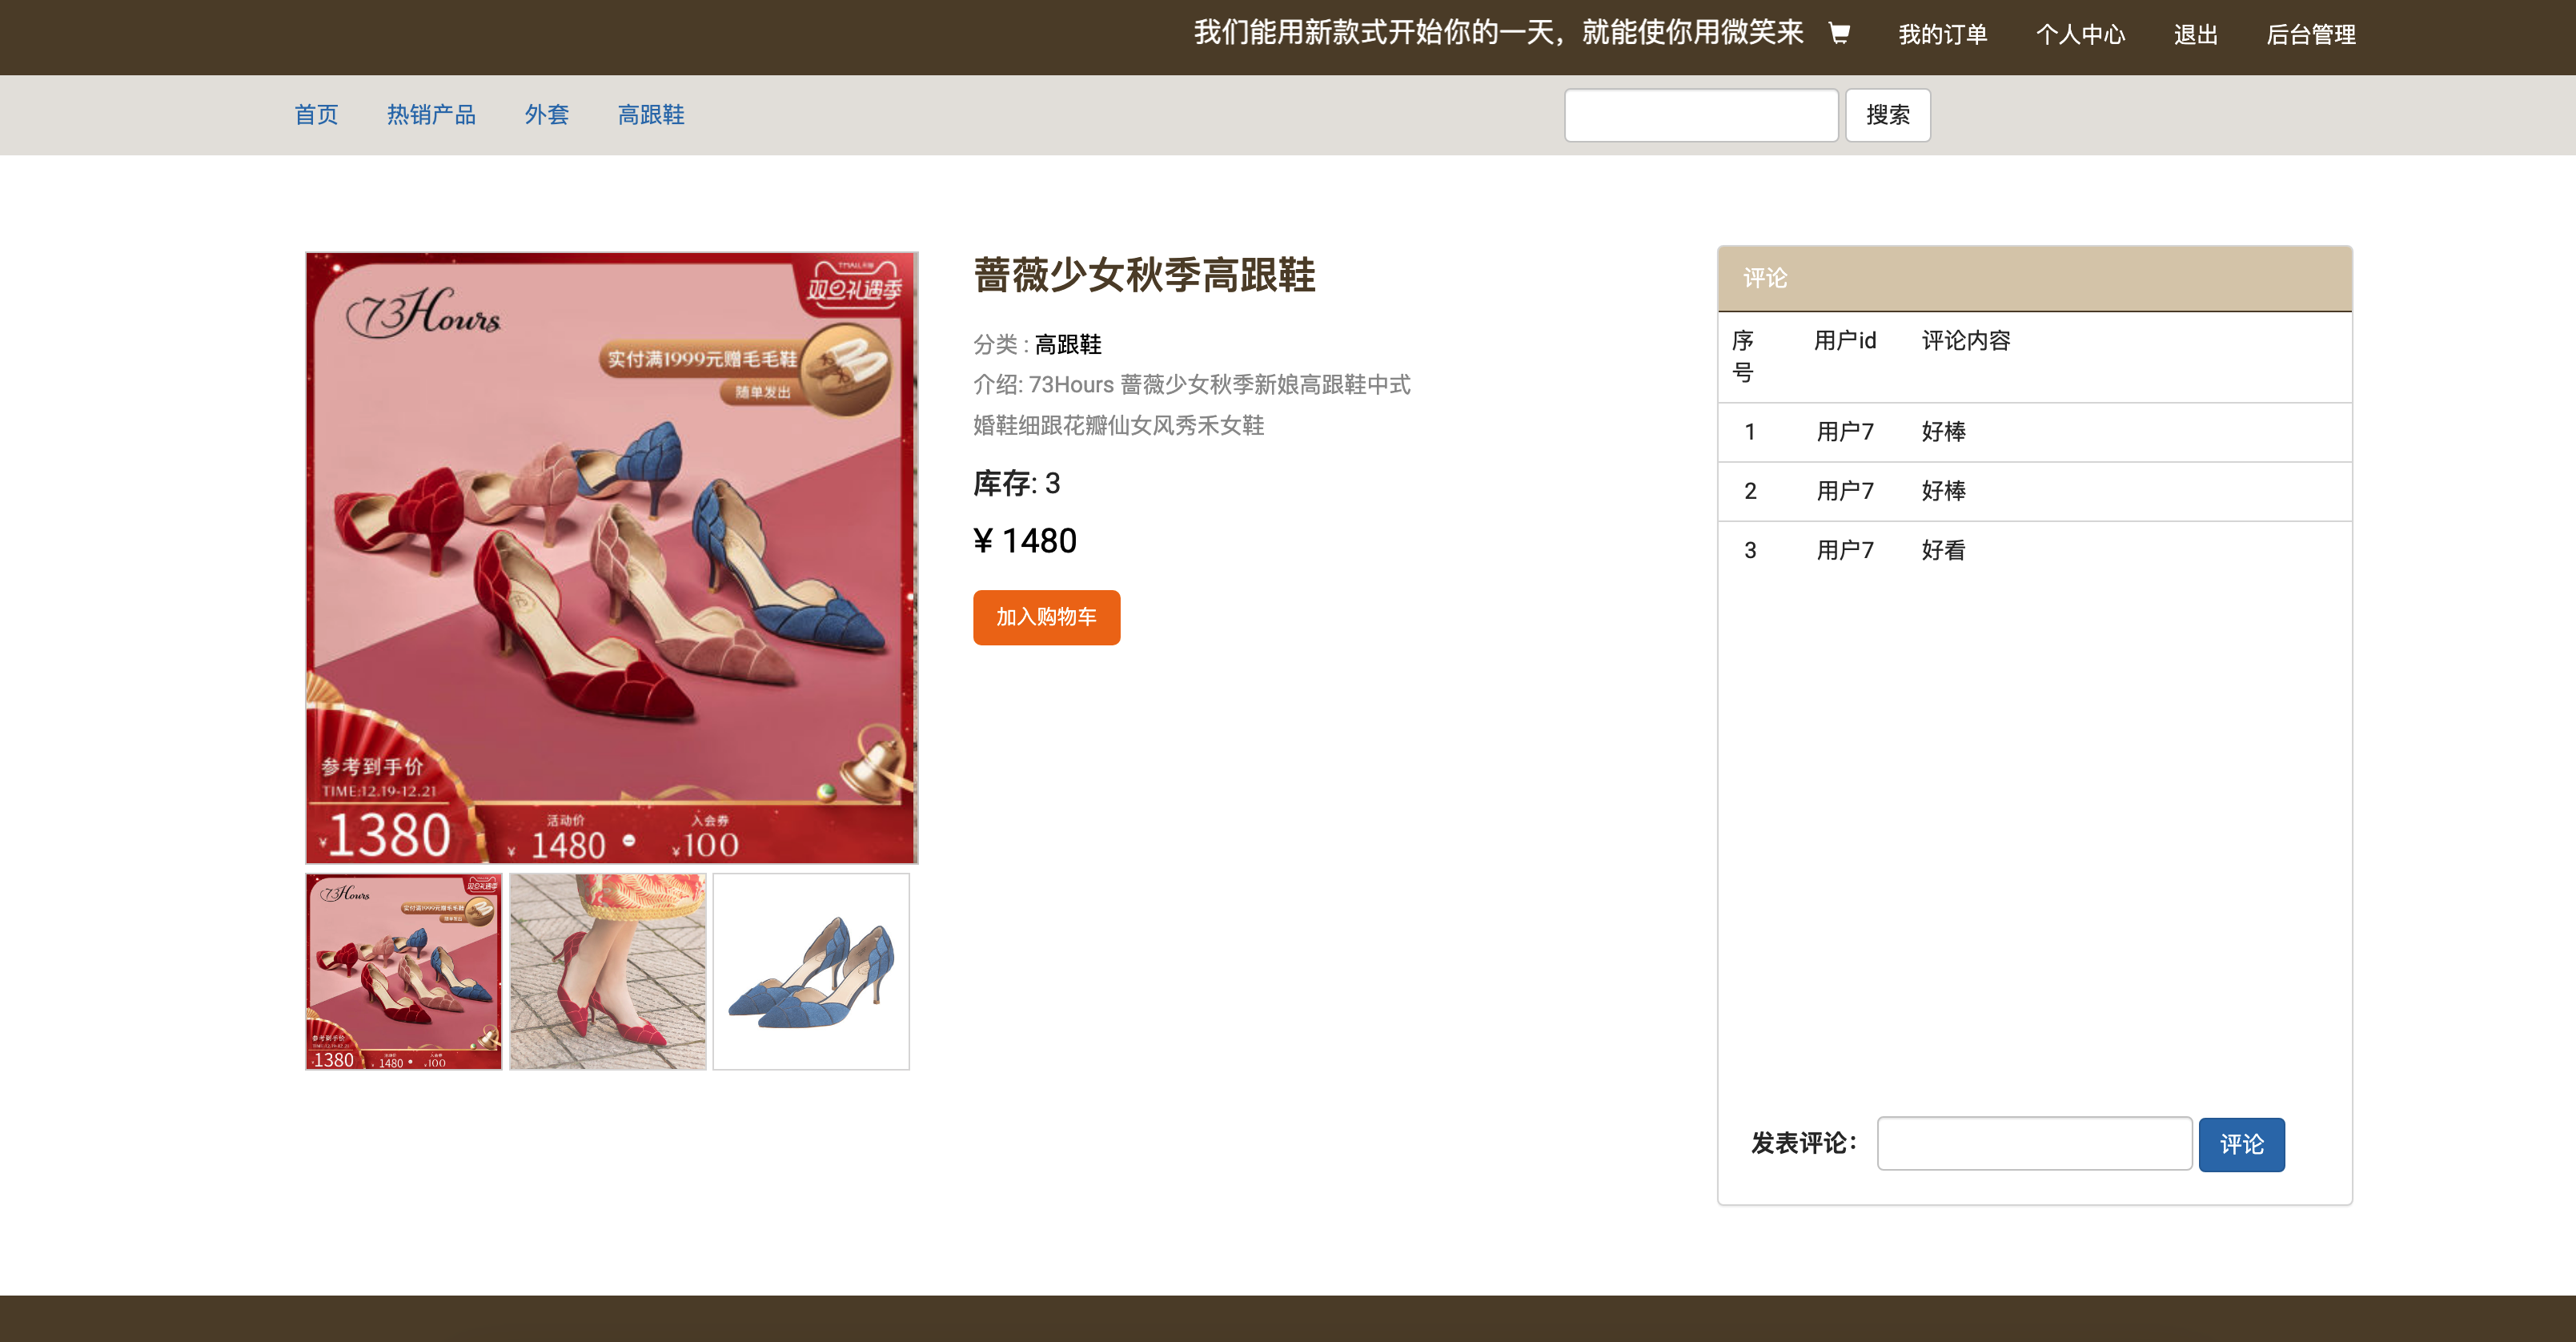The image size is (2576, 1342).
Task: Click 加入购物车 add to cart
Action: (1046, 617)
